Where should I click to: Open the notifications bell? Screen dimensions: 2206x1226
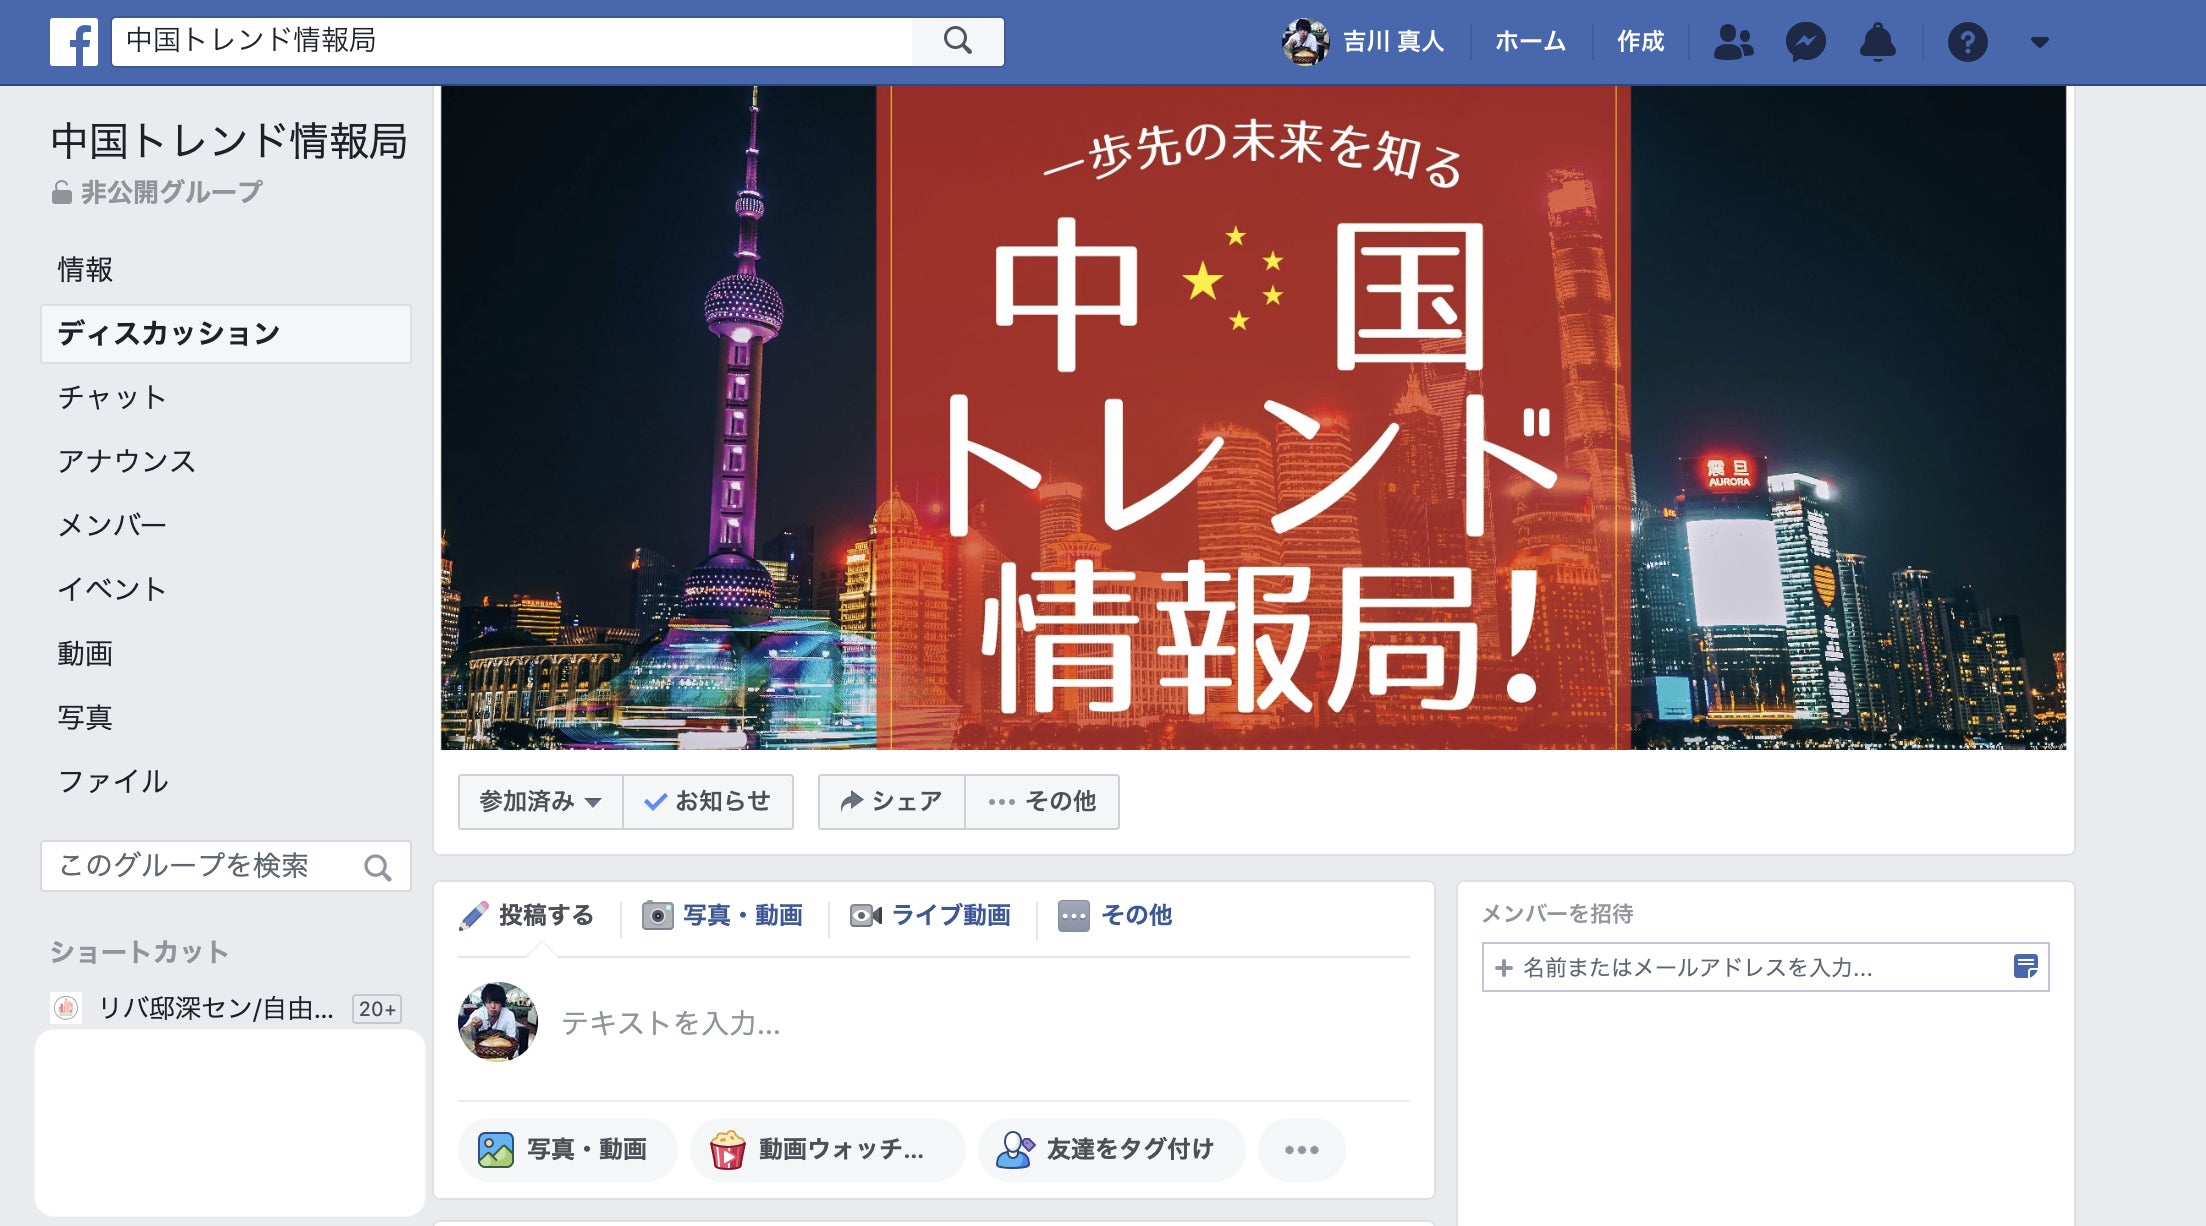coord(1877,42)
